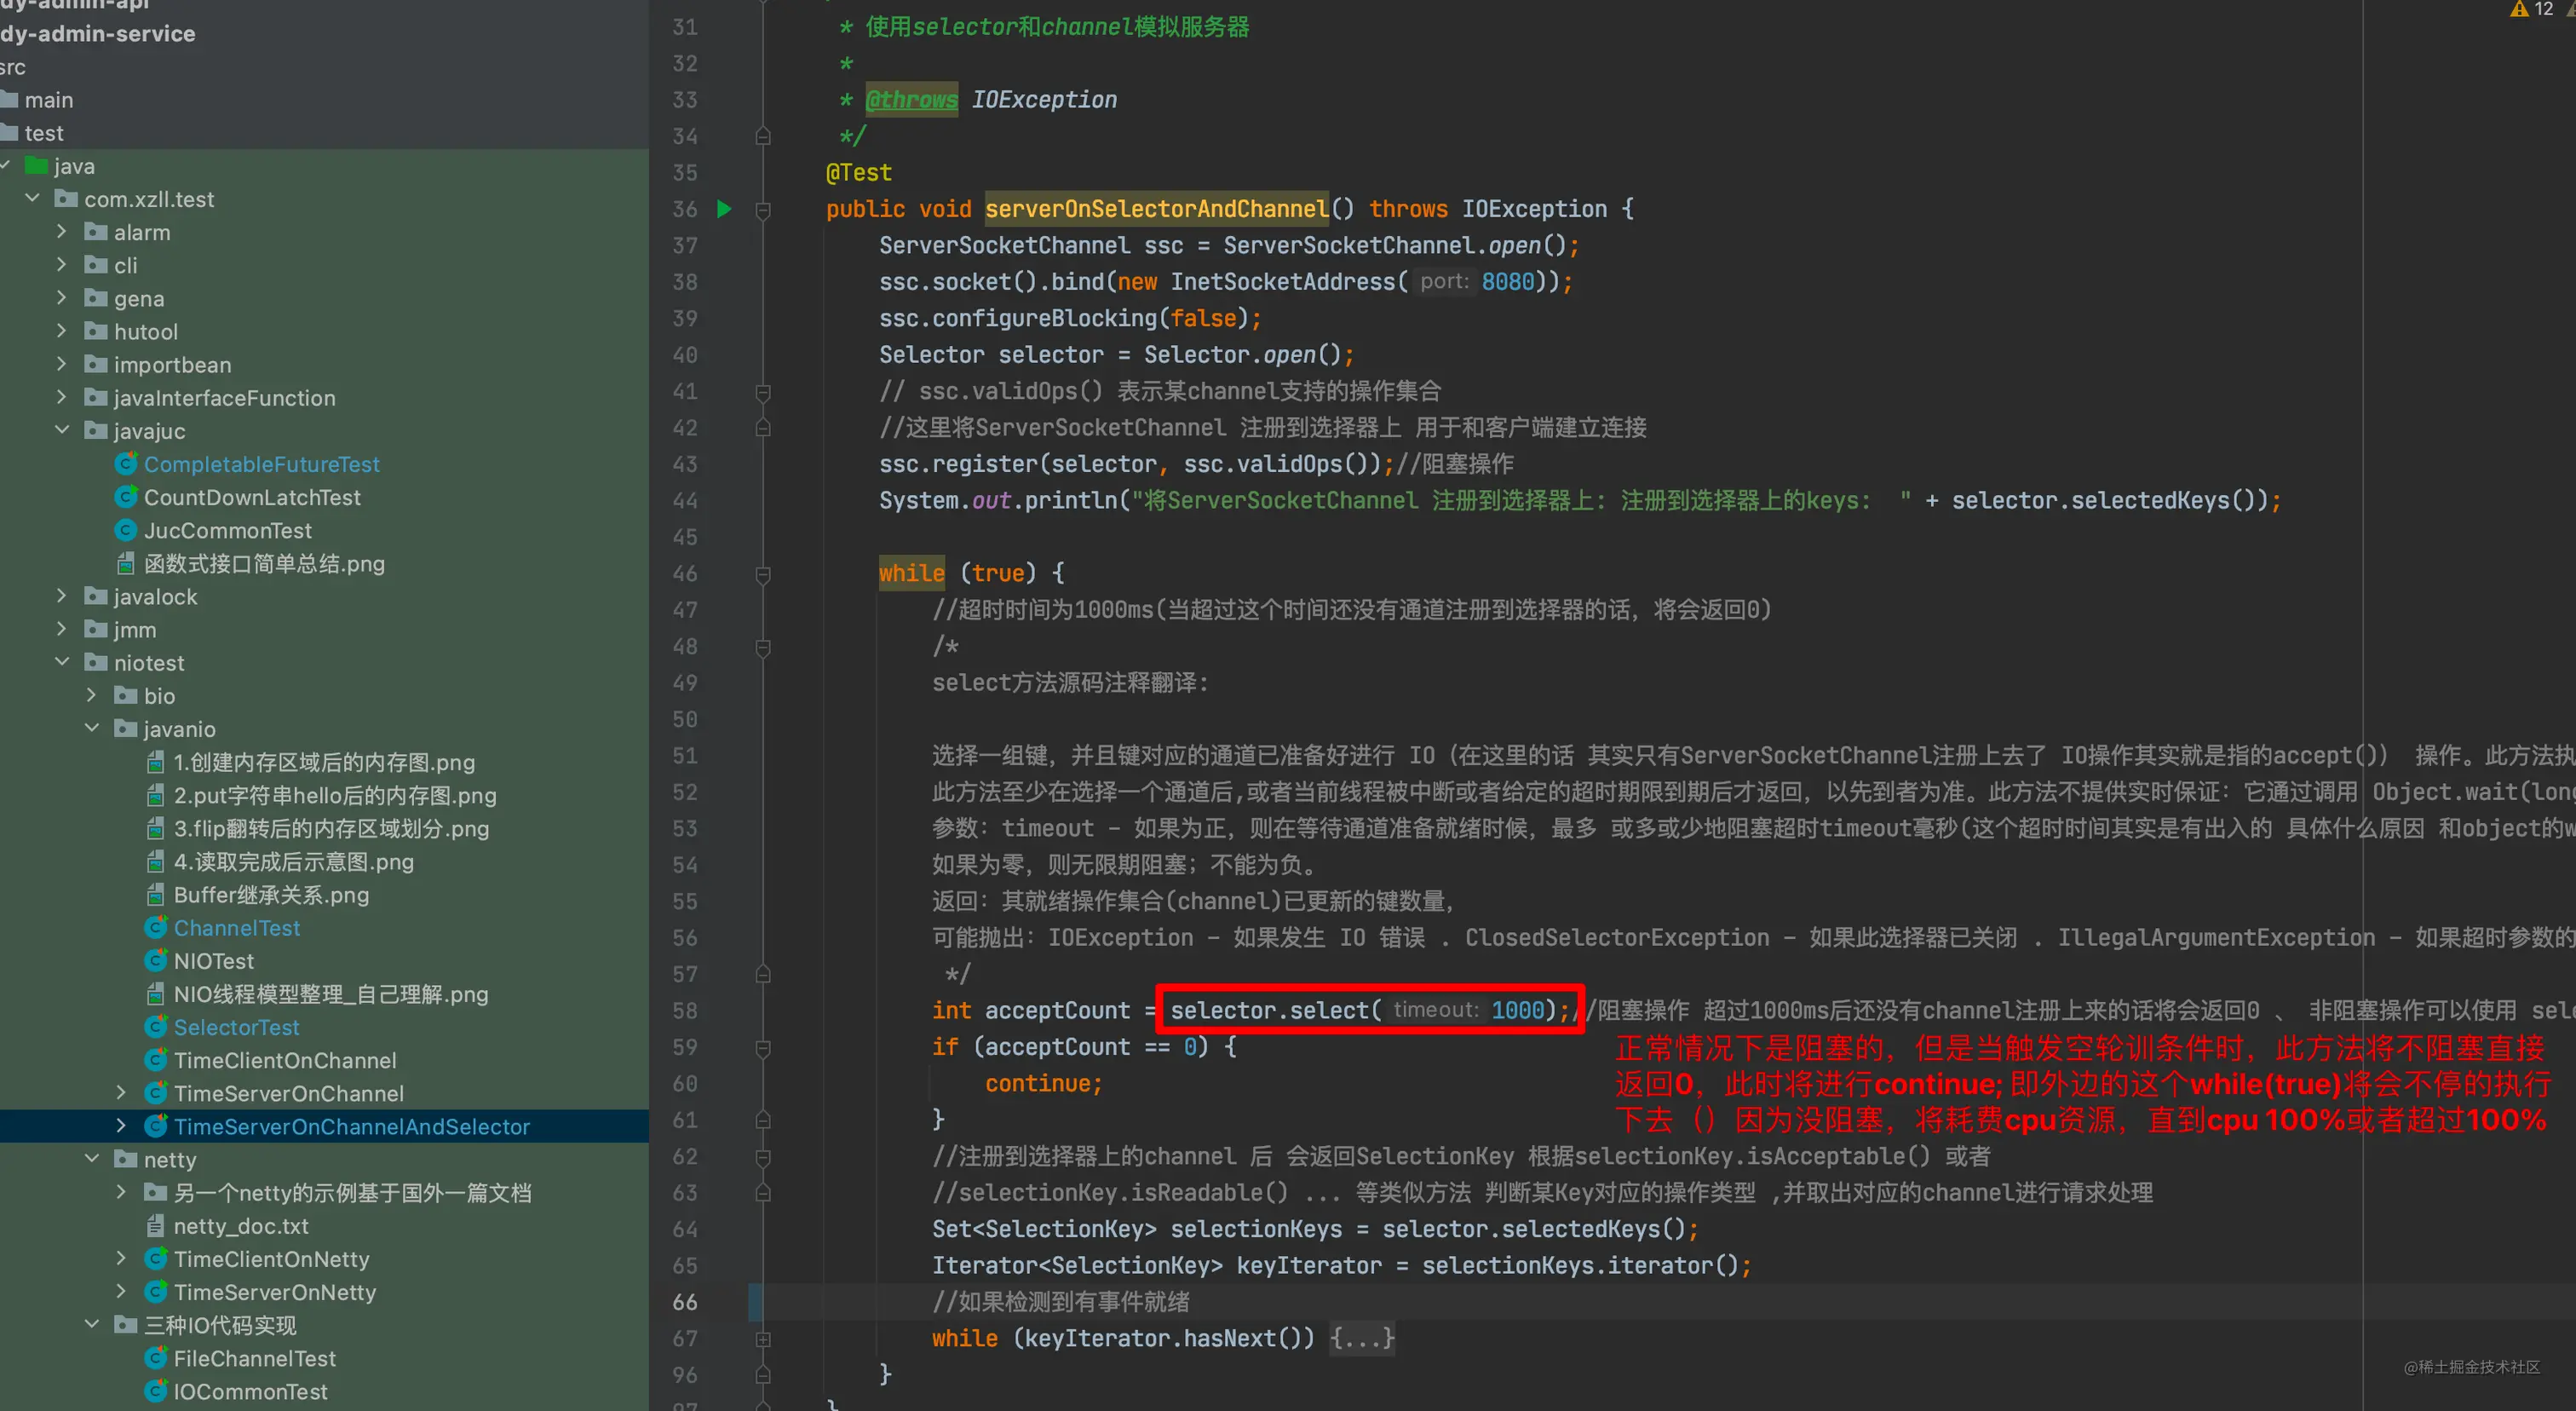Click the TimeClientOnChannel class icon
This screenshot has width=2576, height=1411.
click(156, 1060)
